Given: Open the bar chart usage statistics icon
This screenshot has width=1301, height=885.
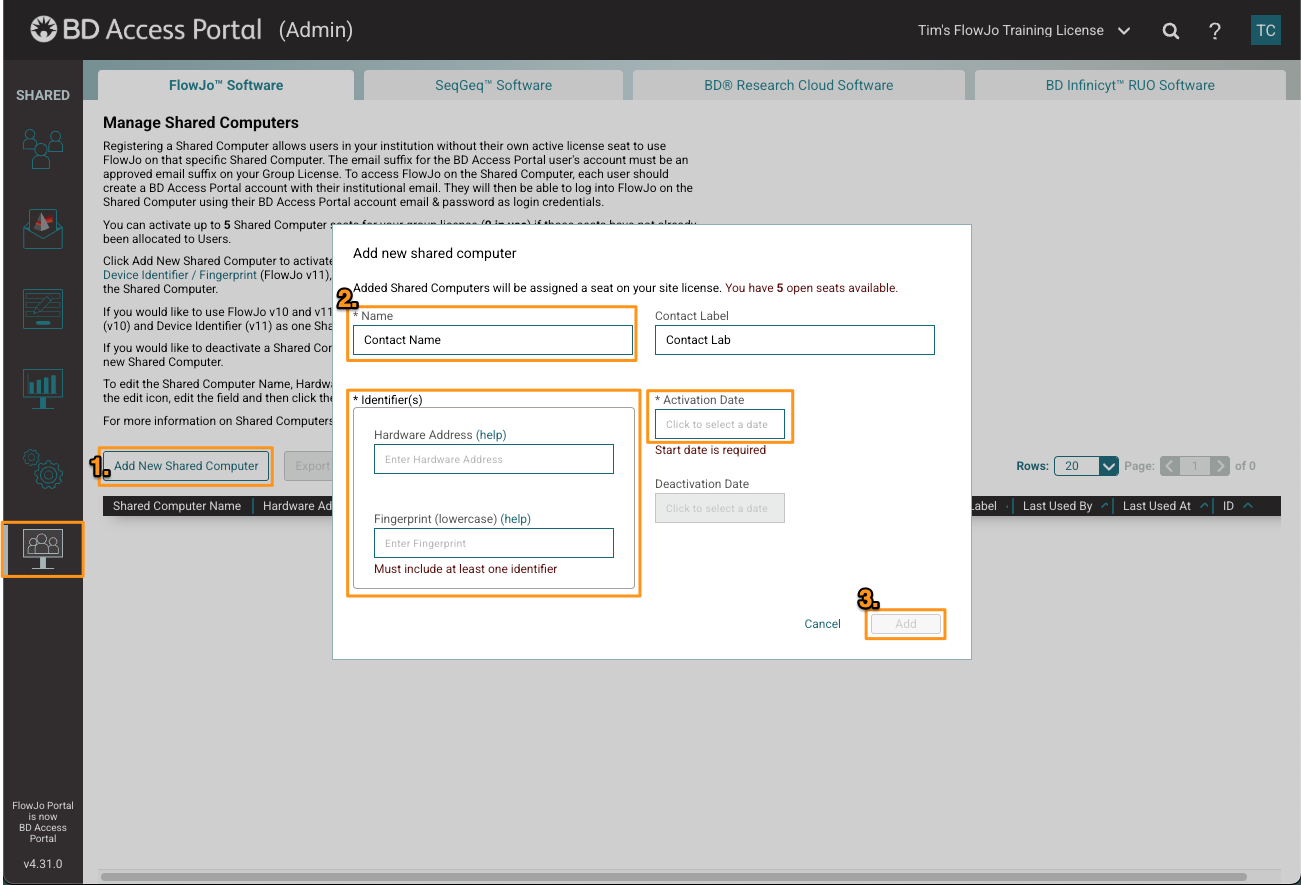Looking at the screenshot, I should tap(42, 389).
